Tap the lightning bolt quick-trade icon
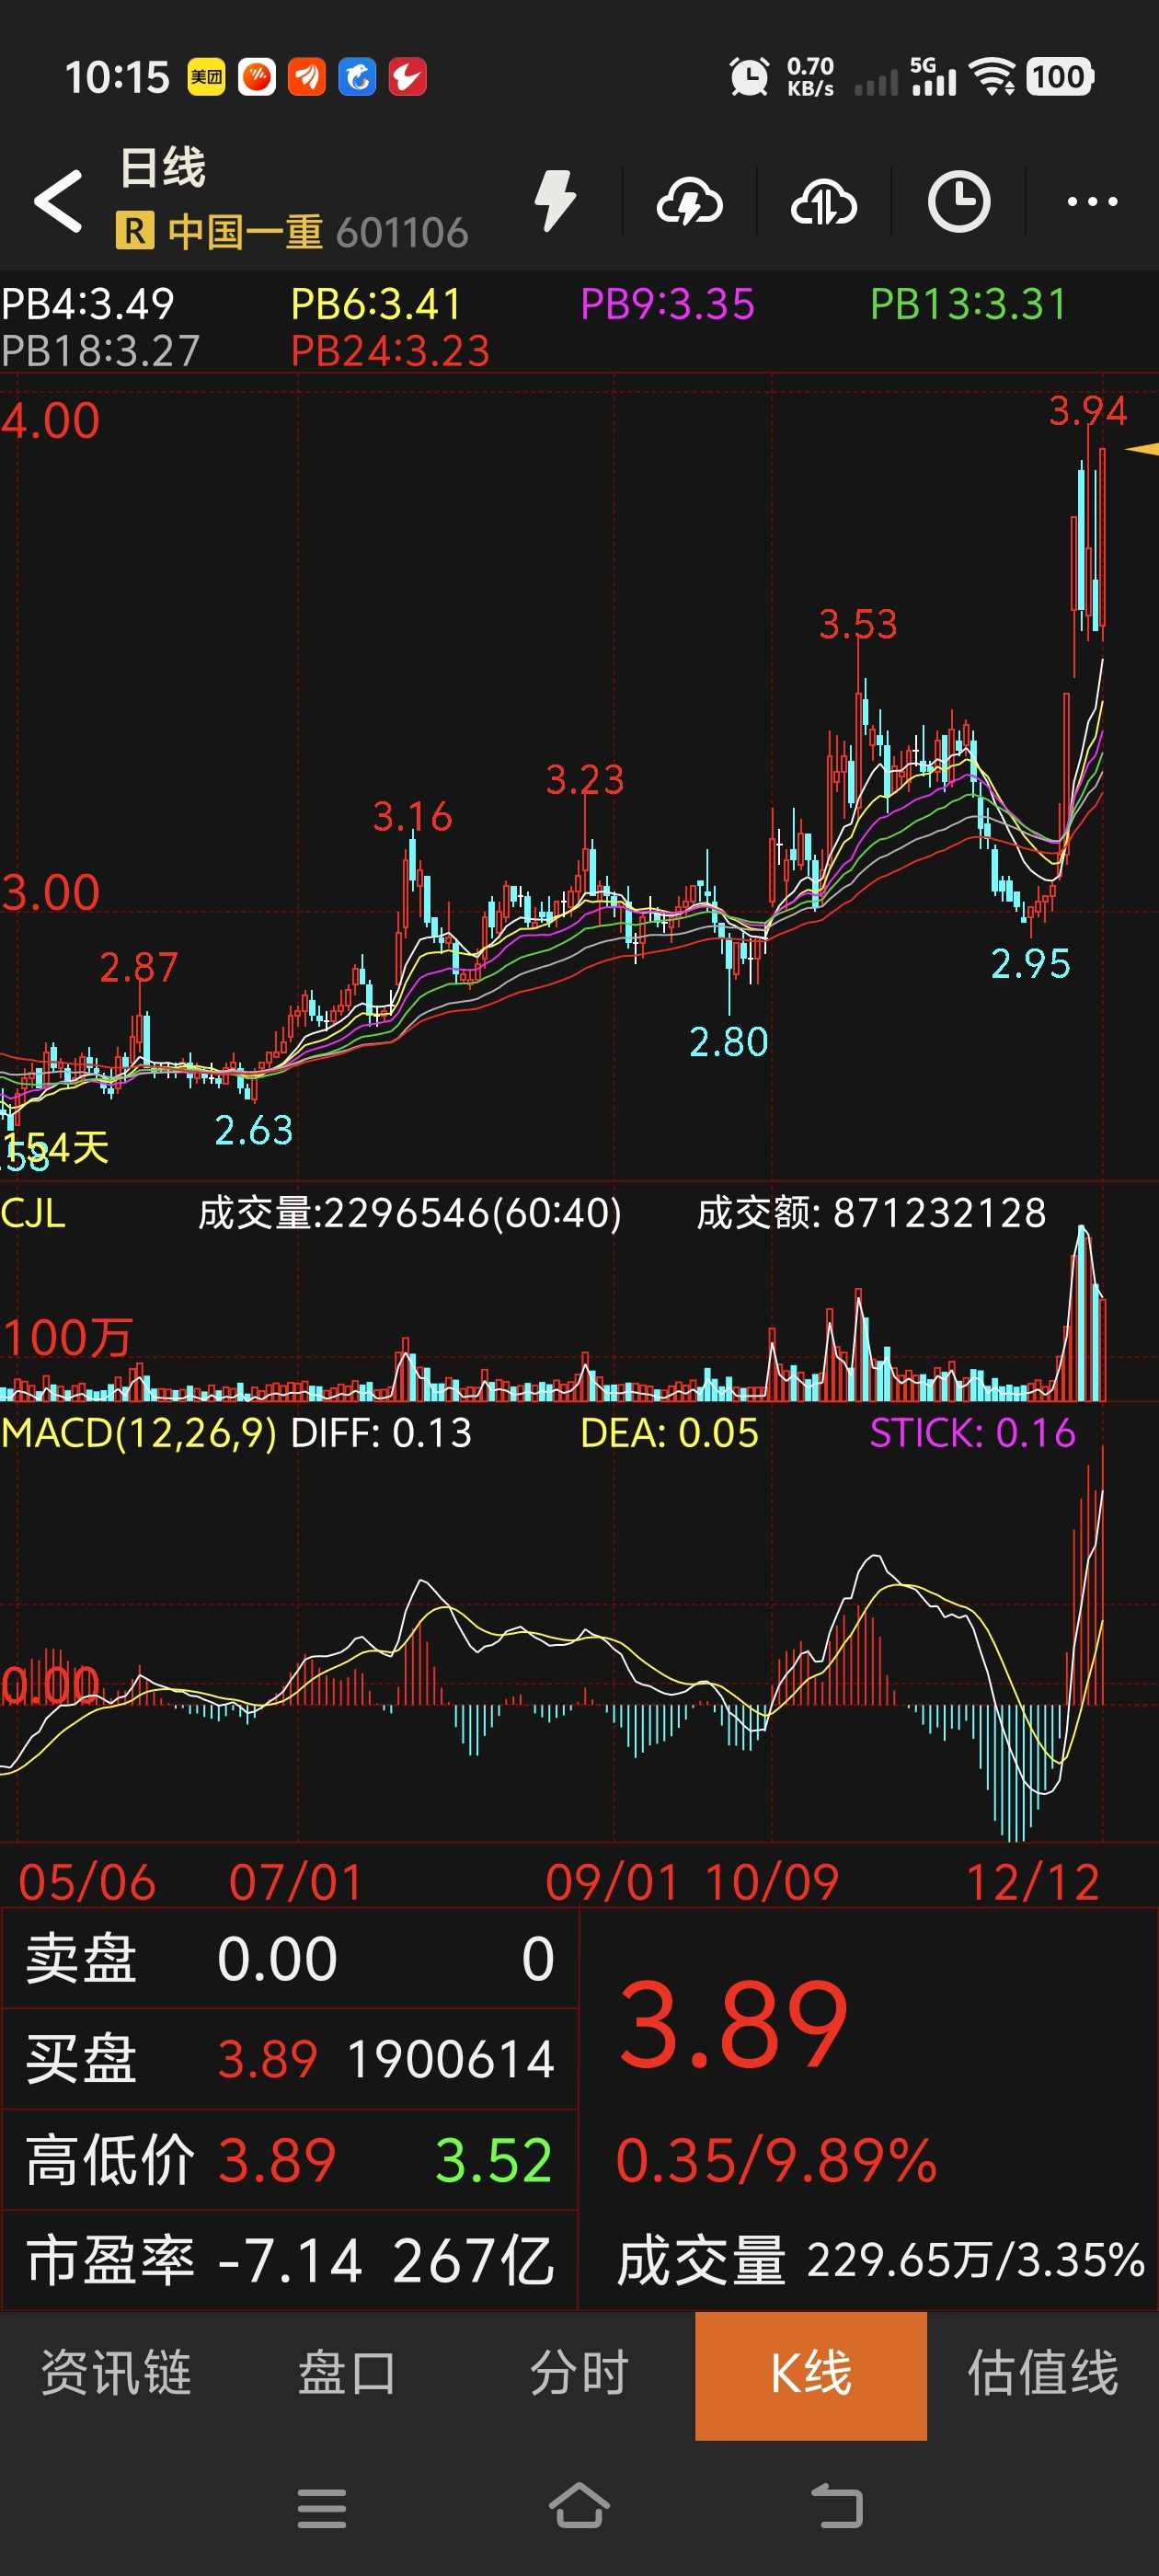 click(x=554, y=201)
